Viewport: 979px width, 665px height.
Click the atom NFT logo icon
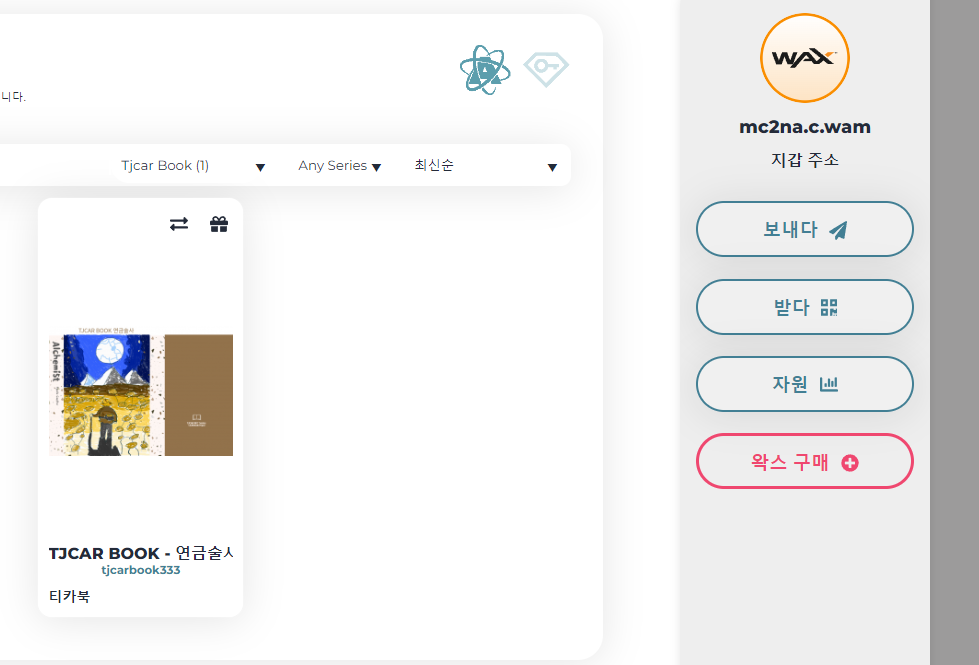pyautogui.click(x=485, y=69)
